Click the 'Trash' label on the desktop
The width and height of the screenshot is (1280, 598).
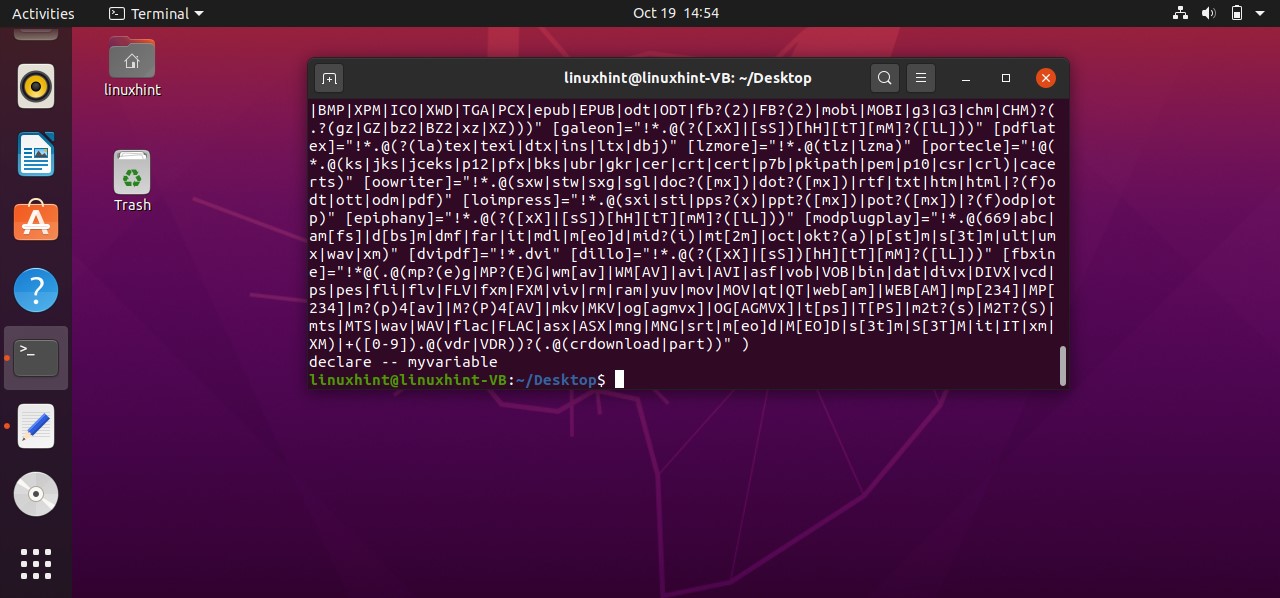(132, 205)
